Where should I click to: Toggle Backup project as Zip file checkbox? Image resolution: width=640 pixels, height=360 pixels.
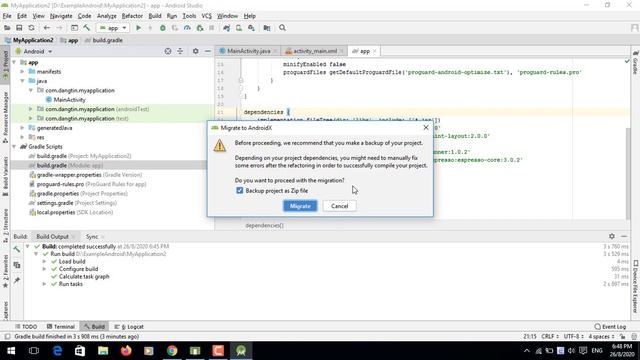[x=240, y=191]
